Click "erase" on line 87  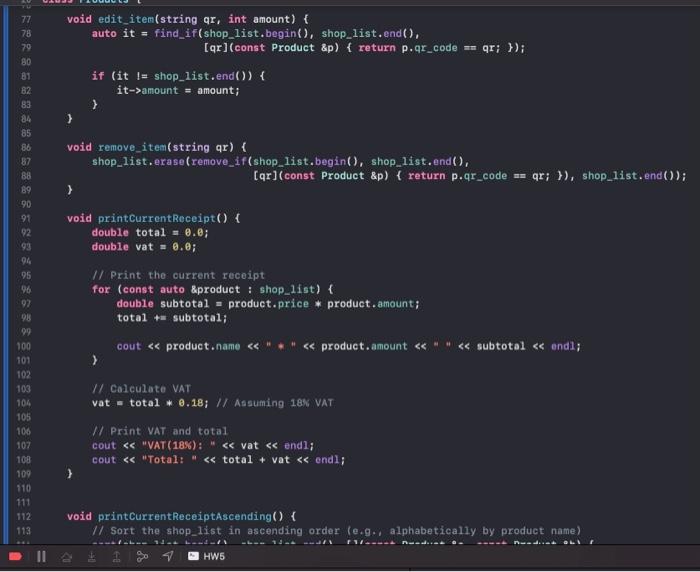pos(169,162)
